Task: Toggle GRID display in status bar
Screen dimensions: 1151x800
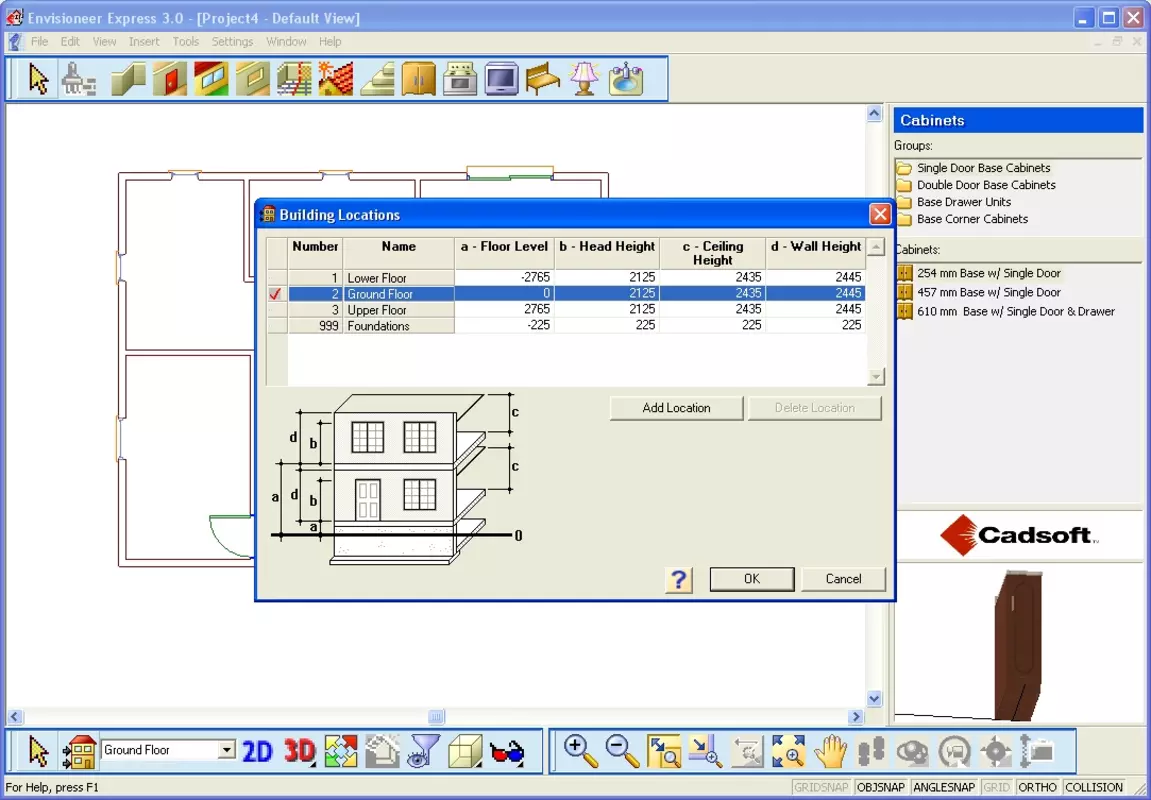Action: (x=996, y=788)
